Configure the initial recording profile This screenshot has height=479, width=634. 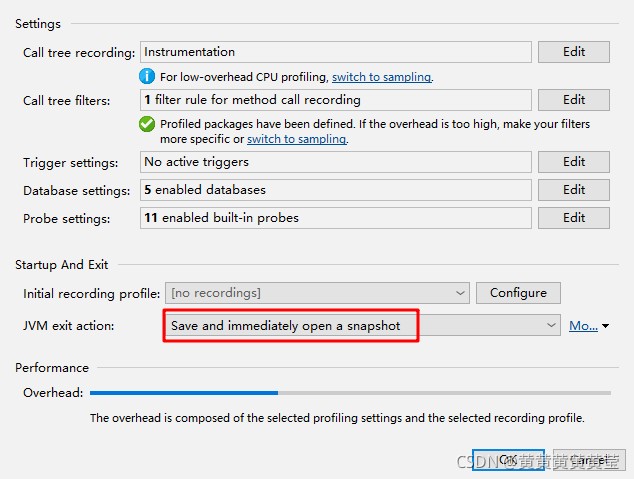point(518,293)
